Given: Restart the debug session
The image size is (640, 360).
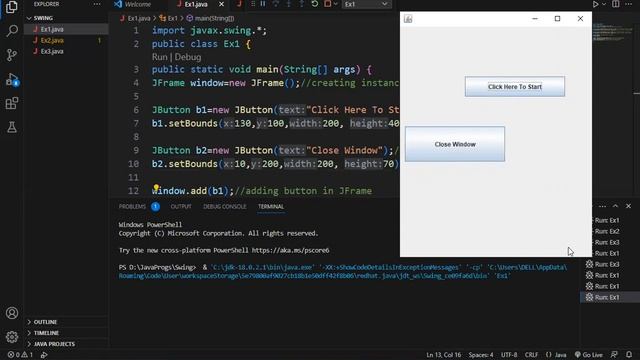Looking at the screenshot, I should coord(315,4).
